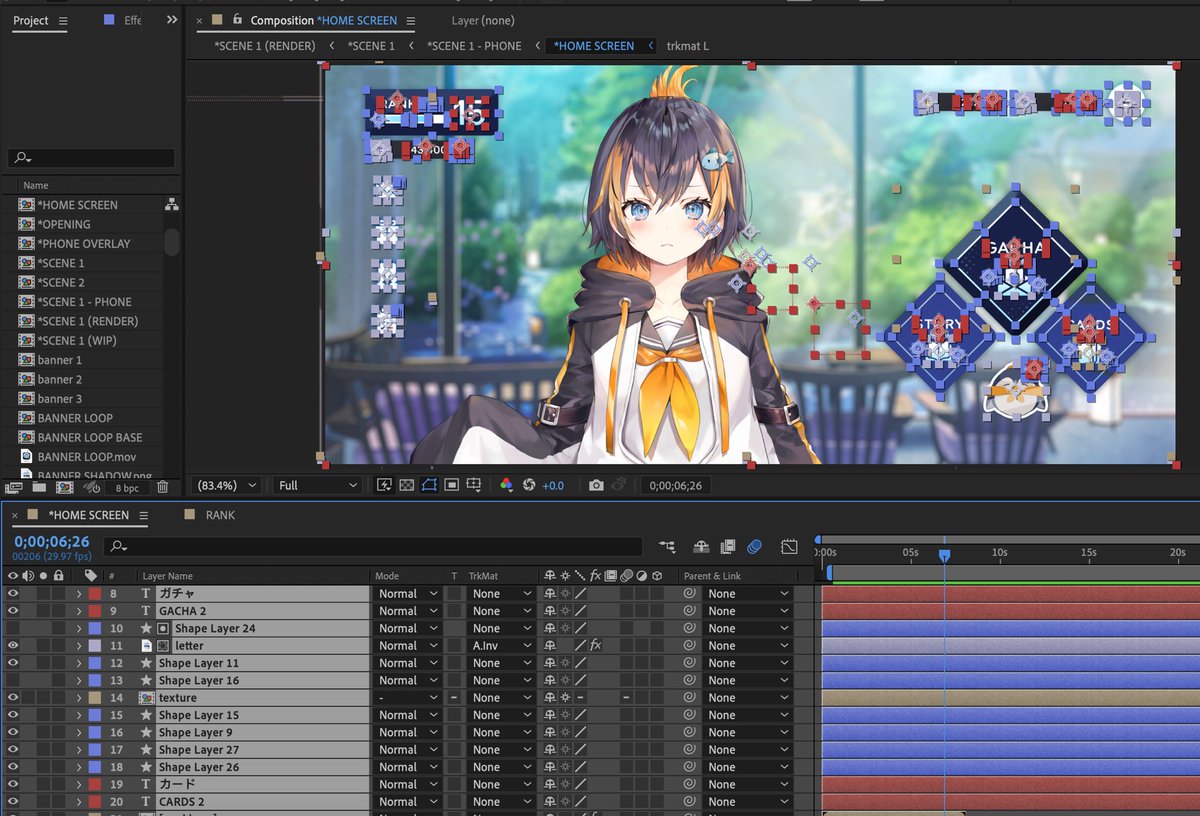This screenshot has width=1200, height=816.
Task: Show hidden panel tabs with double-chevron
Action: [x=172, y=20]
